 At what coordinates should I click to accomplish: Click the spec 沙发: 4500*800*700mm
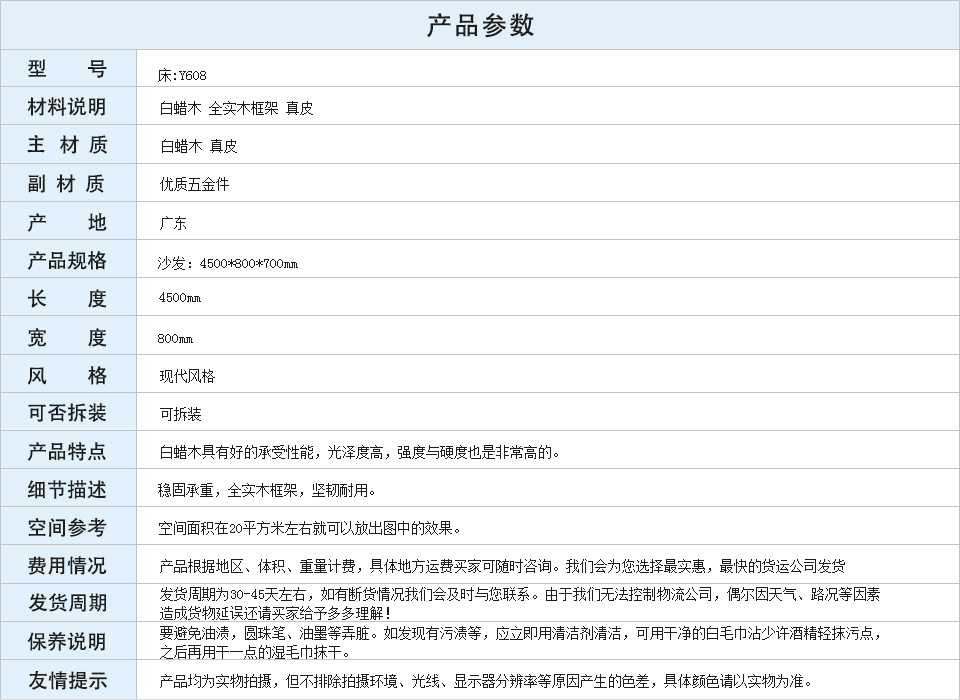click(x=227, y=263)
